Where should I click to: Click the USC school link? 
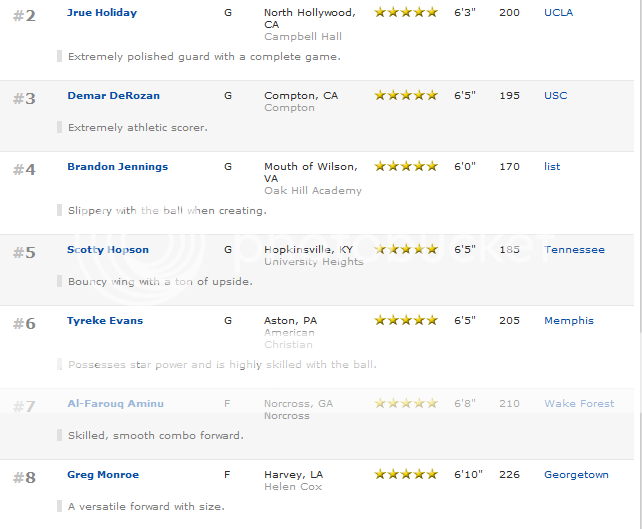[x=555, y=96]
